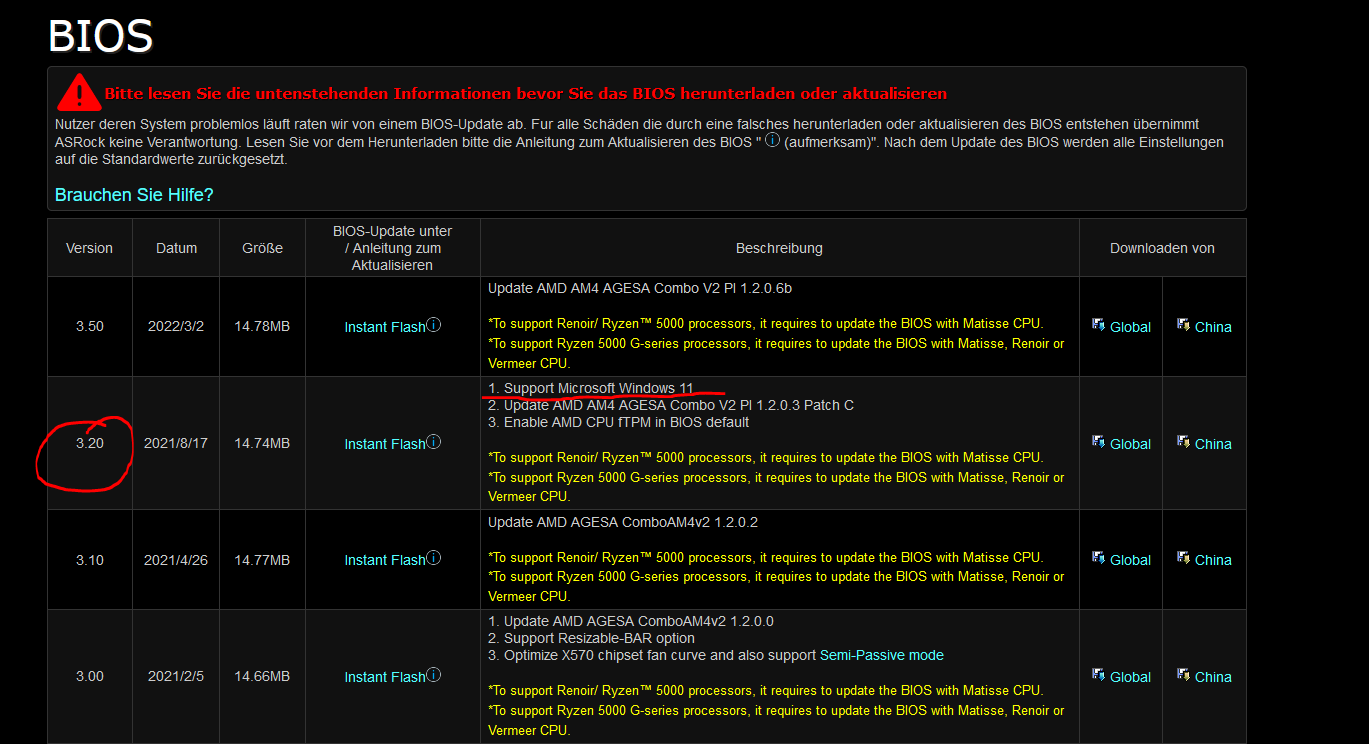
Task: Click download icon beside Global in 3.20 row
Action: (1098, 442)
